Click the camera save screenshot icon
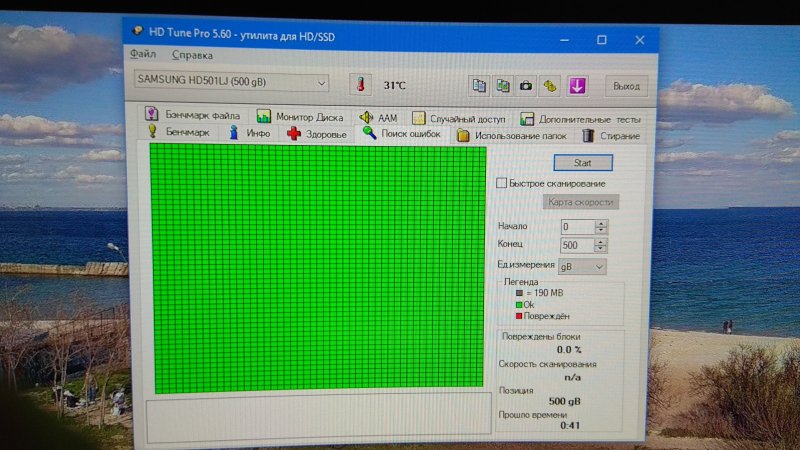 [x=526, y=86]
